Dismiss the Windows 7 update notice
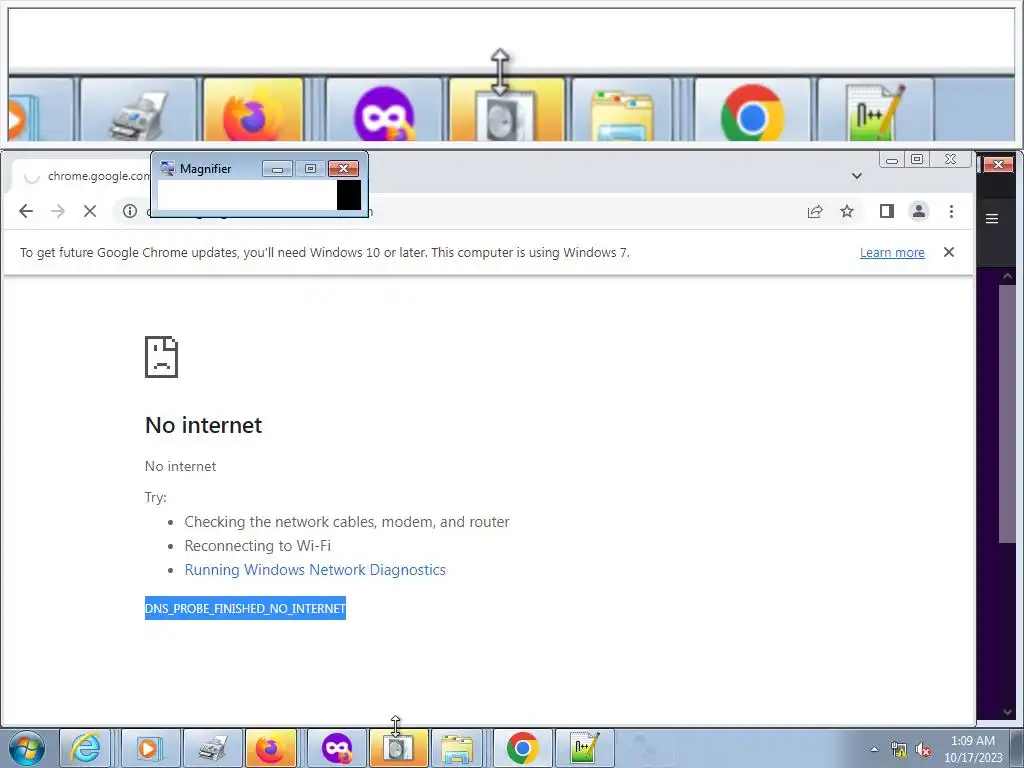Screen dimensions: 1024x768 [x=949, y=252]
